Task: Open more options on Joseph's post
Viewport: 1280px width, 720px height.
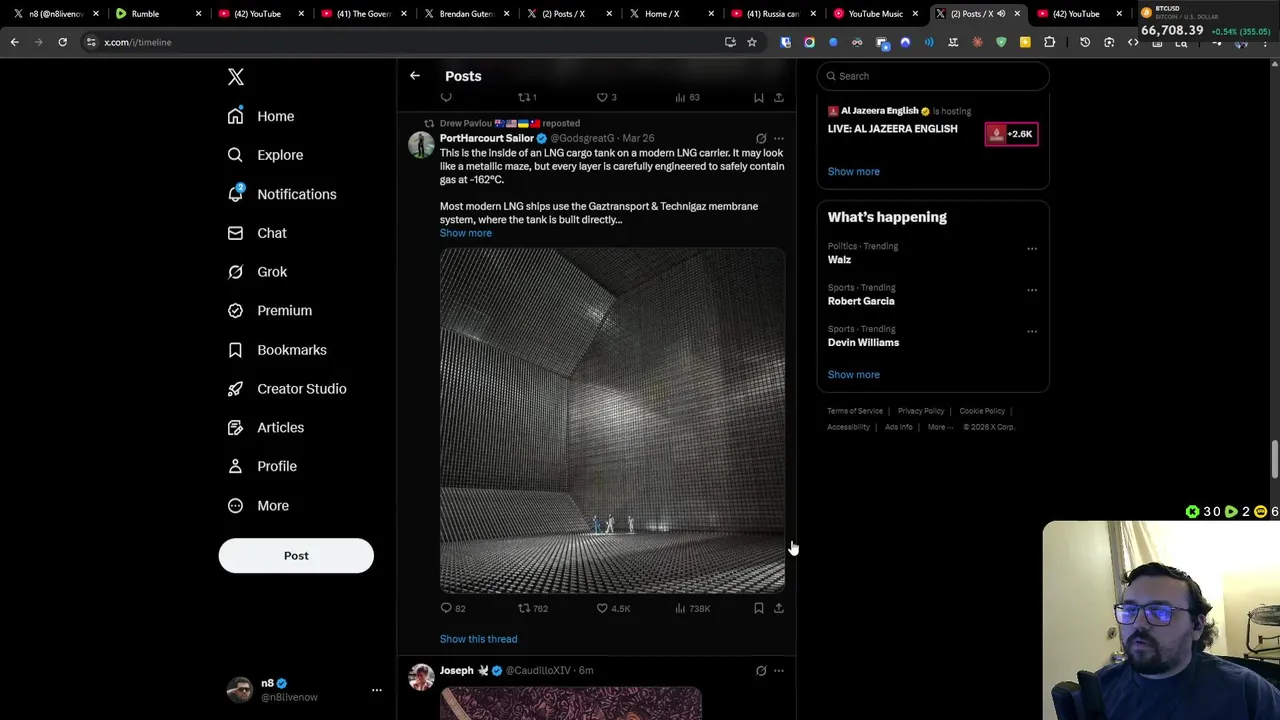Action: pyautogui.click(x=779, y=671)
